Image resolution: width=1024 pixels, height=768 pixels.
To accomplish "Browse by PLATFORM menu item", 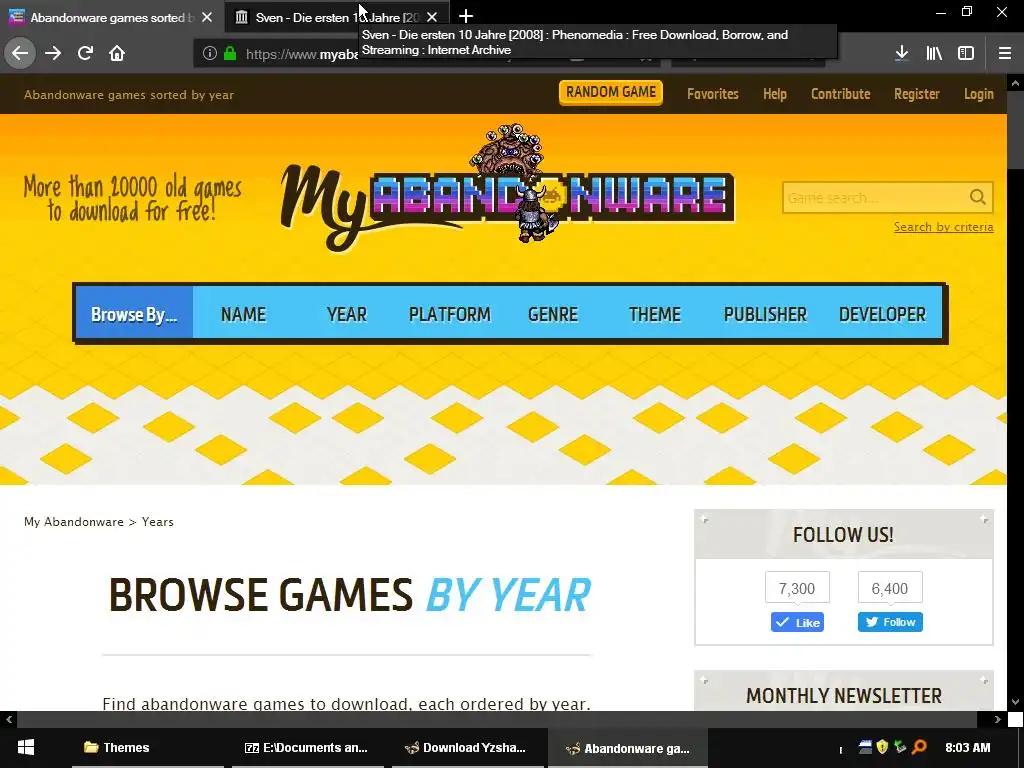I will [x=449, y=314].
